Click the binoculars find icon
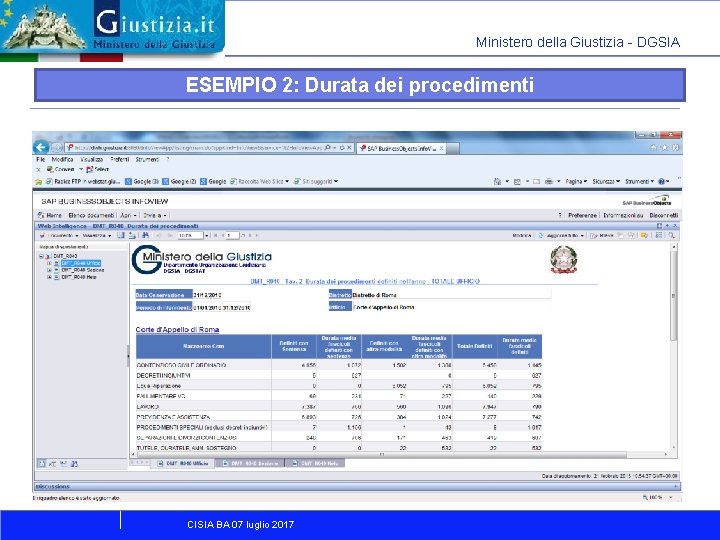The height and width of the screenshot is (540, 720). click(146, 236)
